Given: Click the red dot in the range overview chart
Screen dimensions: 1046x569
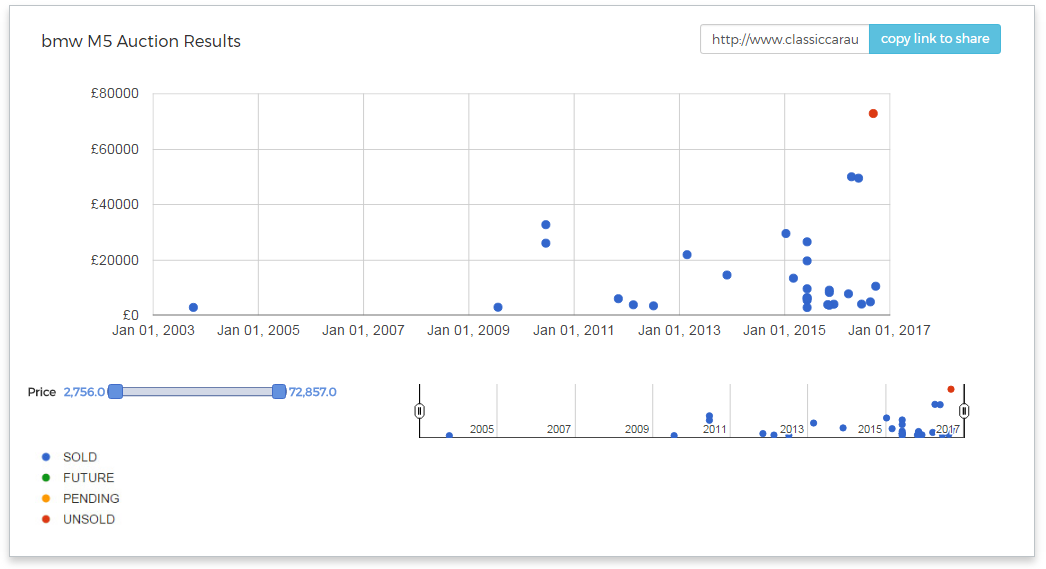Looking at the screenshot, I should [x=951, y=389].
